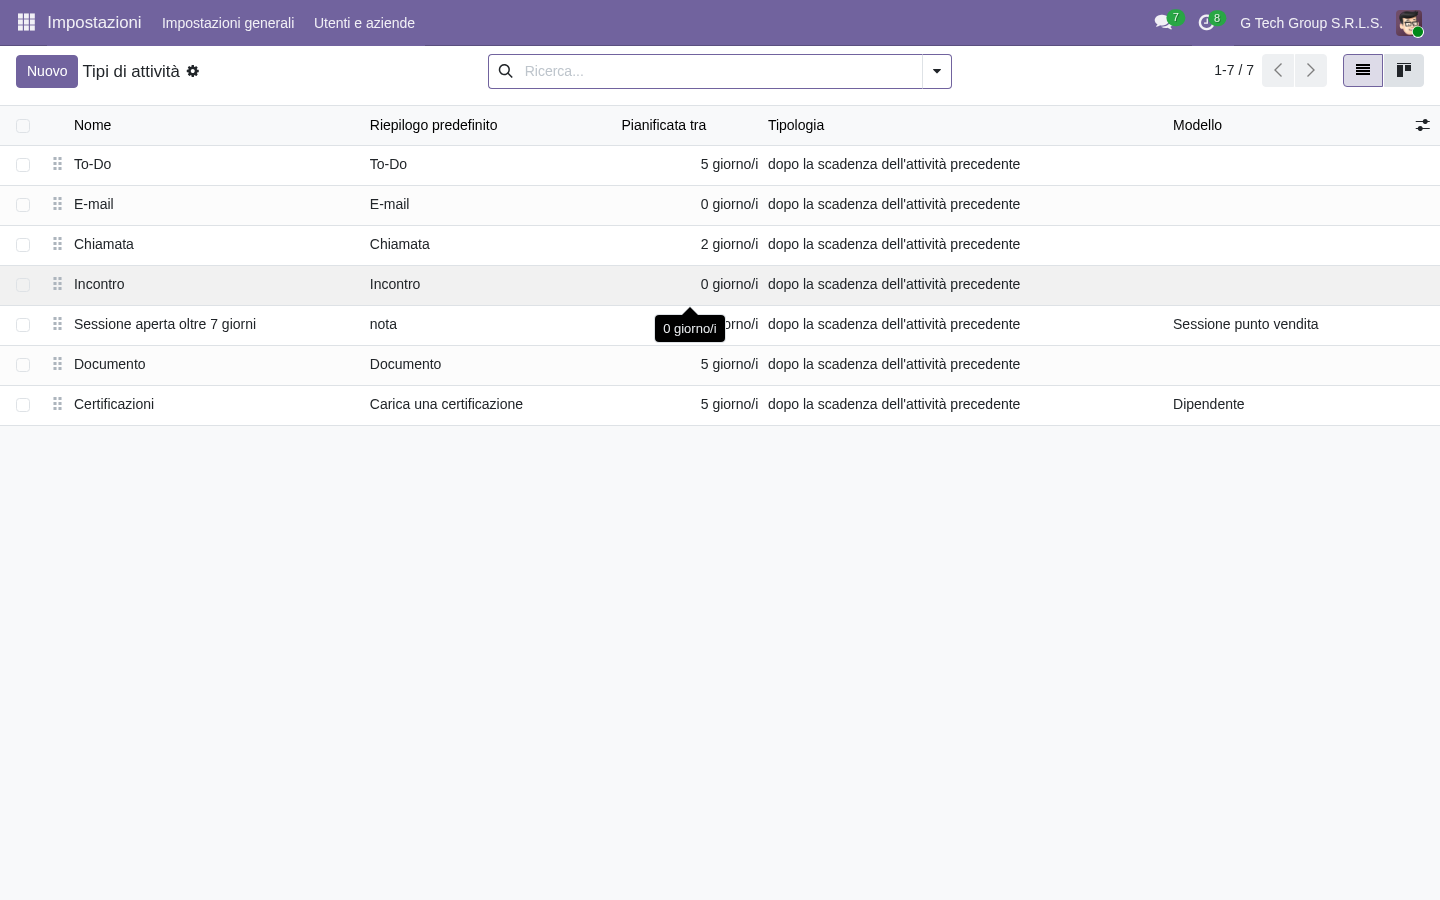This screenshot has height=900, width=1440.
Task: Click '5 giorno/i' in To-Do row
Action: click(x=729, y=164)
